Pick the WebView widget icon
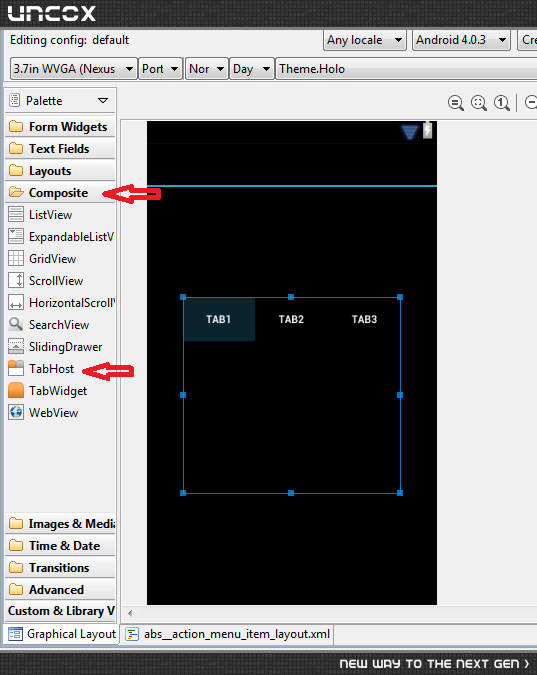The width and height of the screenshot is (537, 675). pyautogui.click(x=16, y=412)
